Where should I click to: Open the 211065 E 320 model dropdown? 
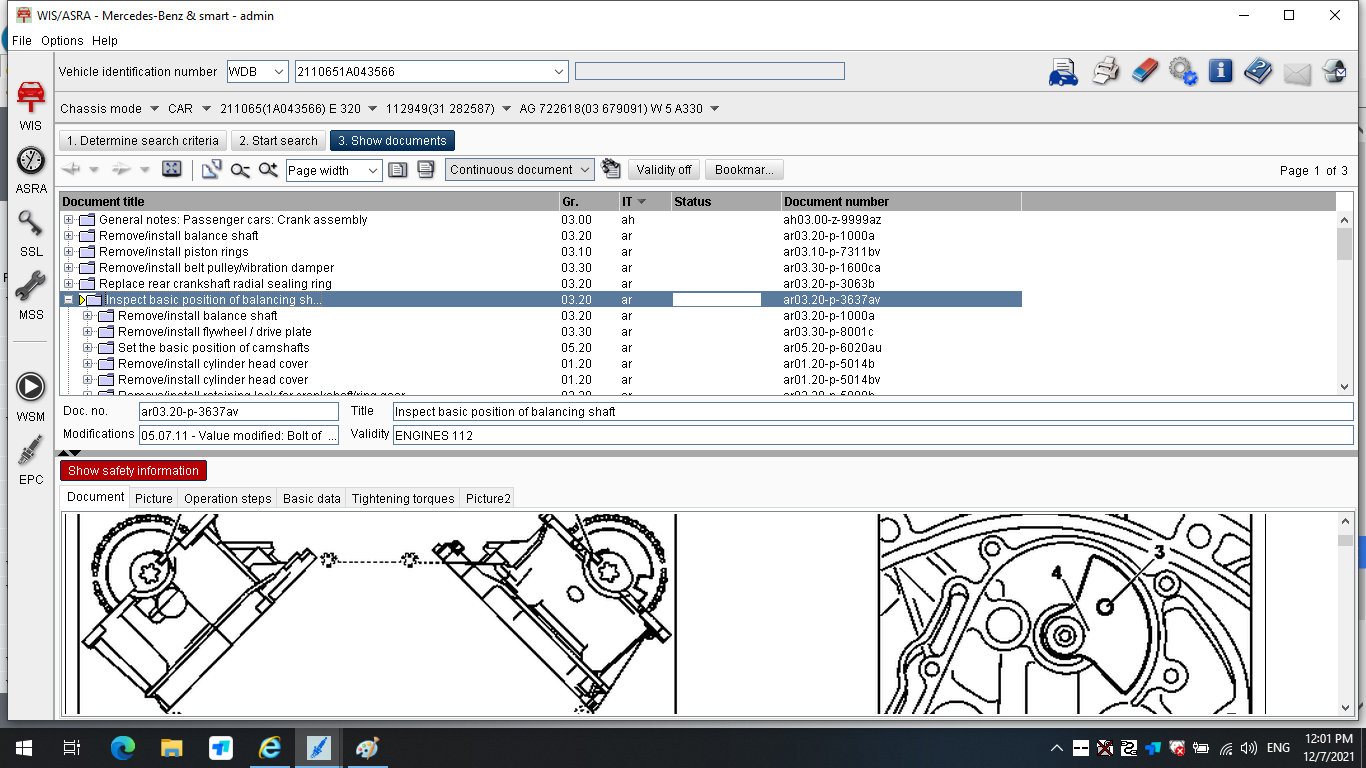tap(372, 108)
